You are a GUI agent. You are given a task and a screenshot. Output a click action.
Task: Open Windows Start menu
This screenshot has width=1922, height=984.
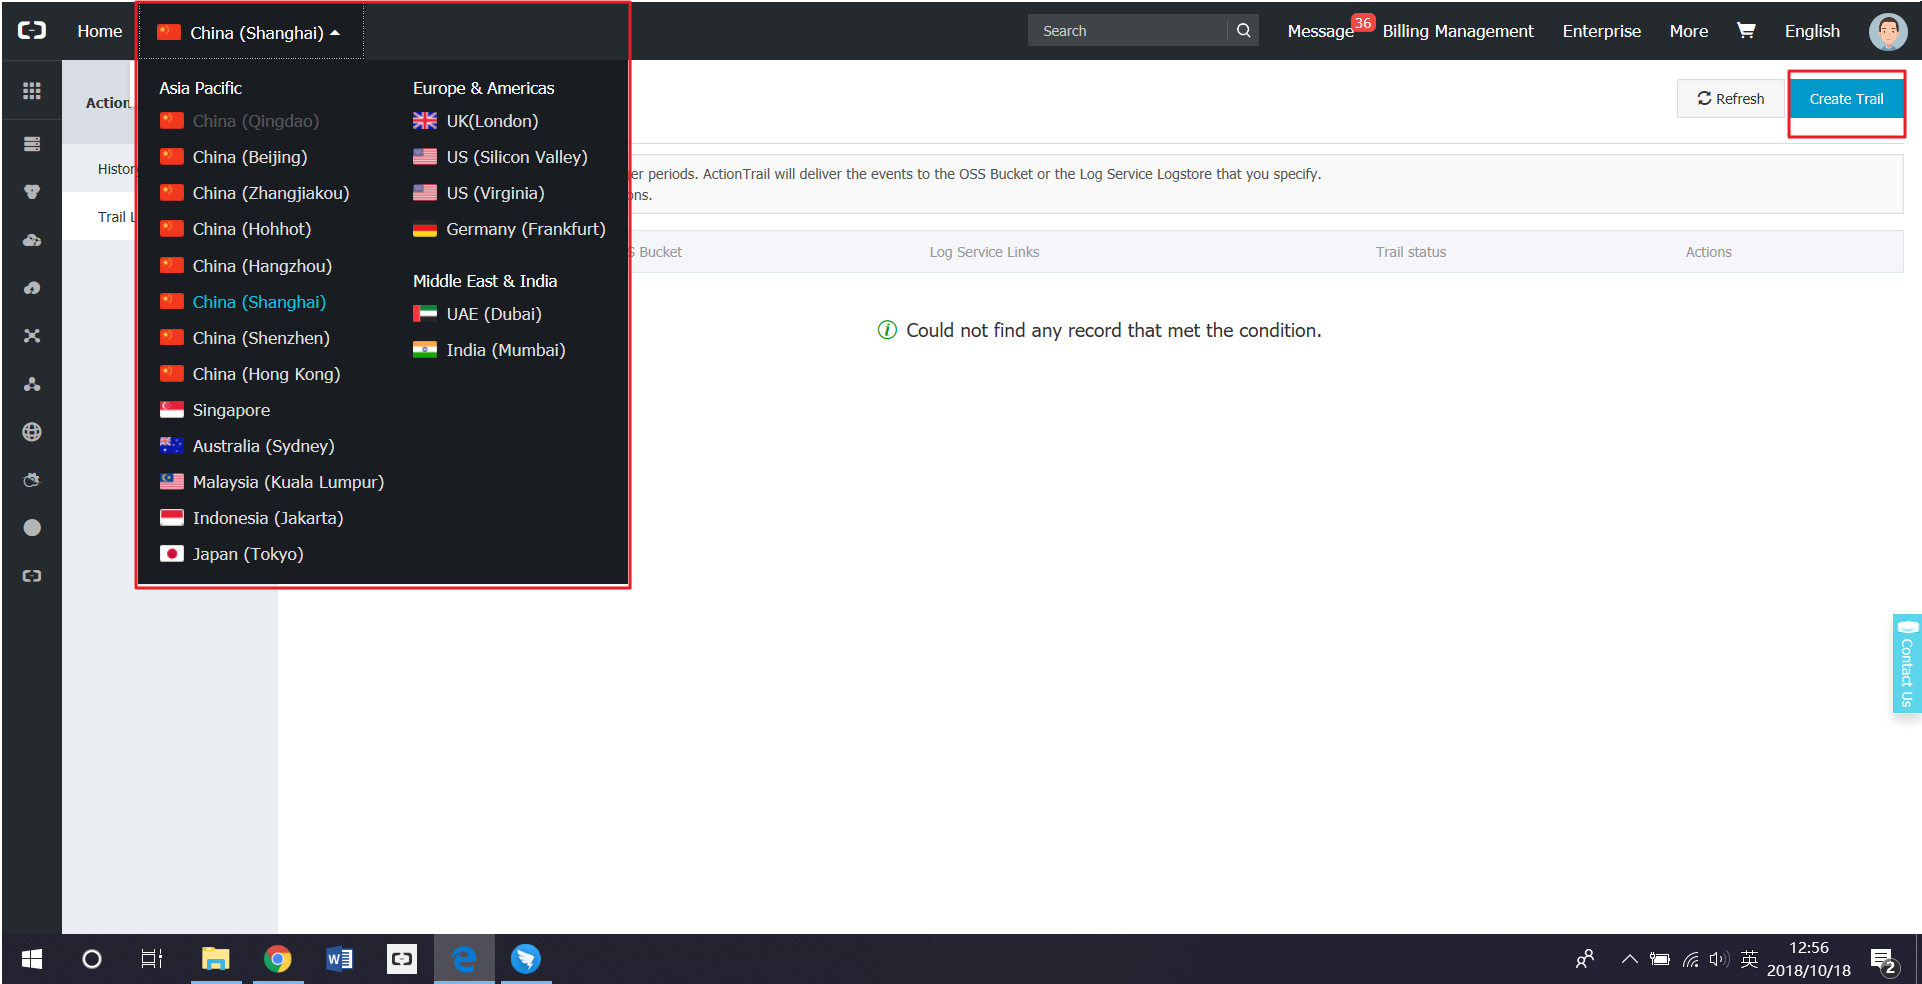(32, 959)
